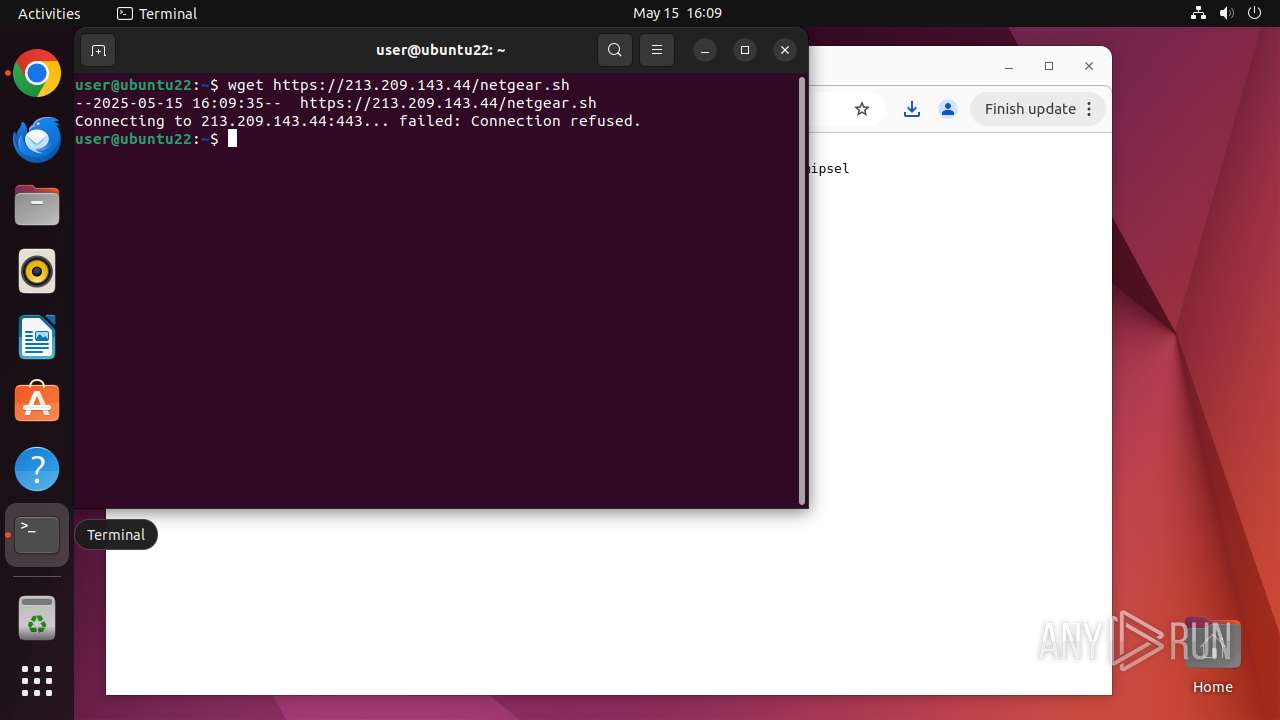Close the terminal window
1280x720 pixels.
[785, 50]
